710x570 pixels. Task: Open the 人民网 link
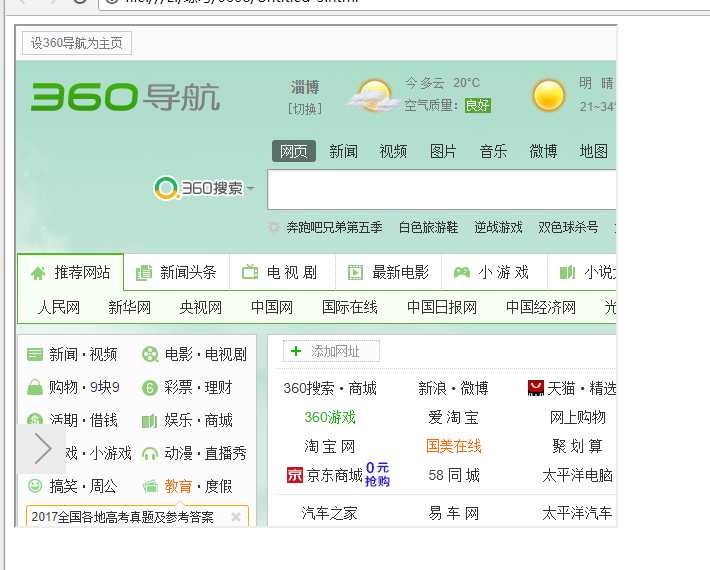coord(59,307)
